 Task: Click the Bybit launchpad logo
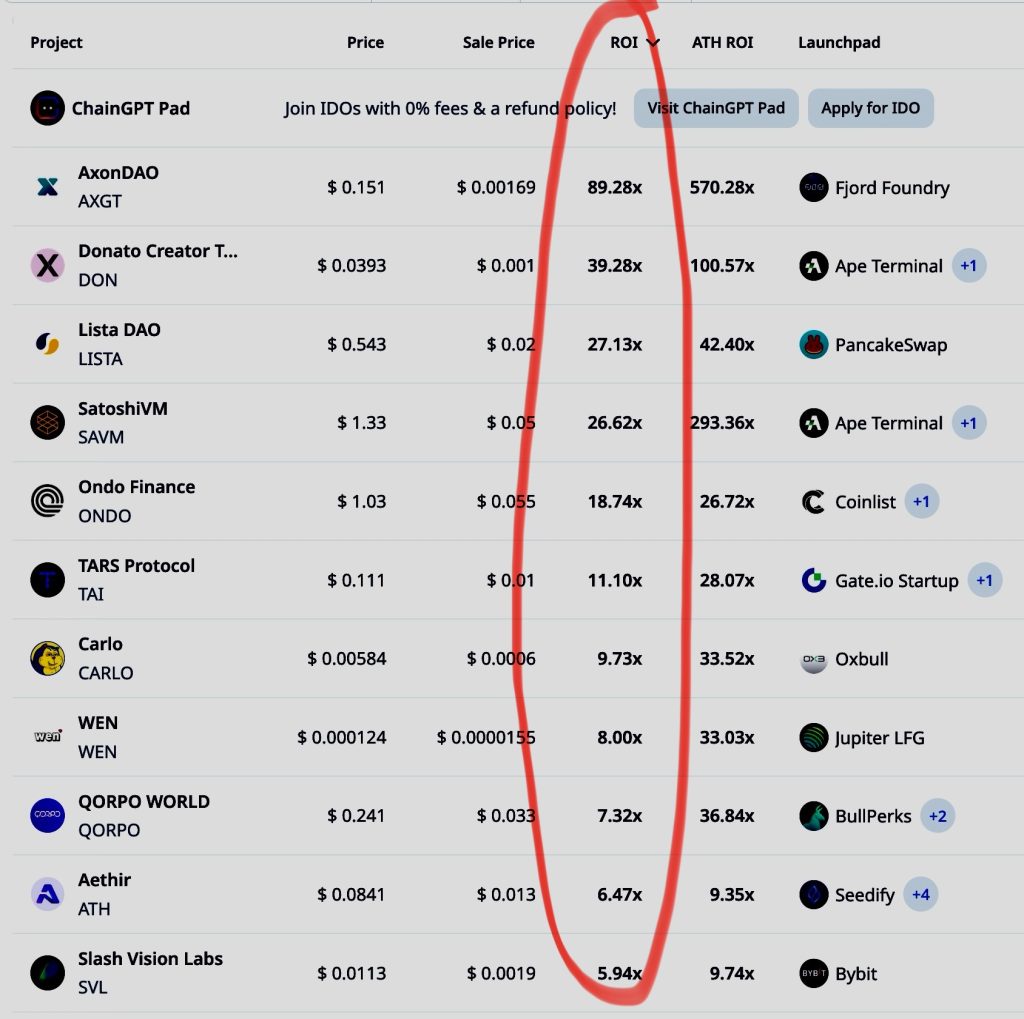point(814,973)
